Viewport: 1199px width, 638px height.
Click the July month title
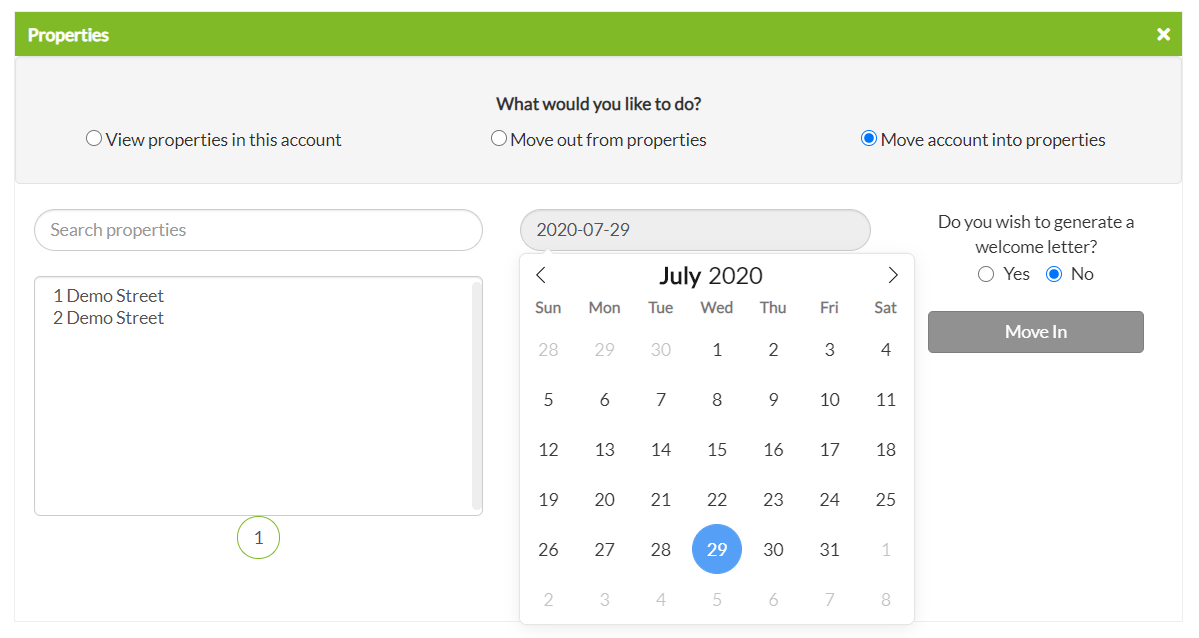(x=680, y=276)
